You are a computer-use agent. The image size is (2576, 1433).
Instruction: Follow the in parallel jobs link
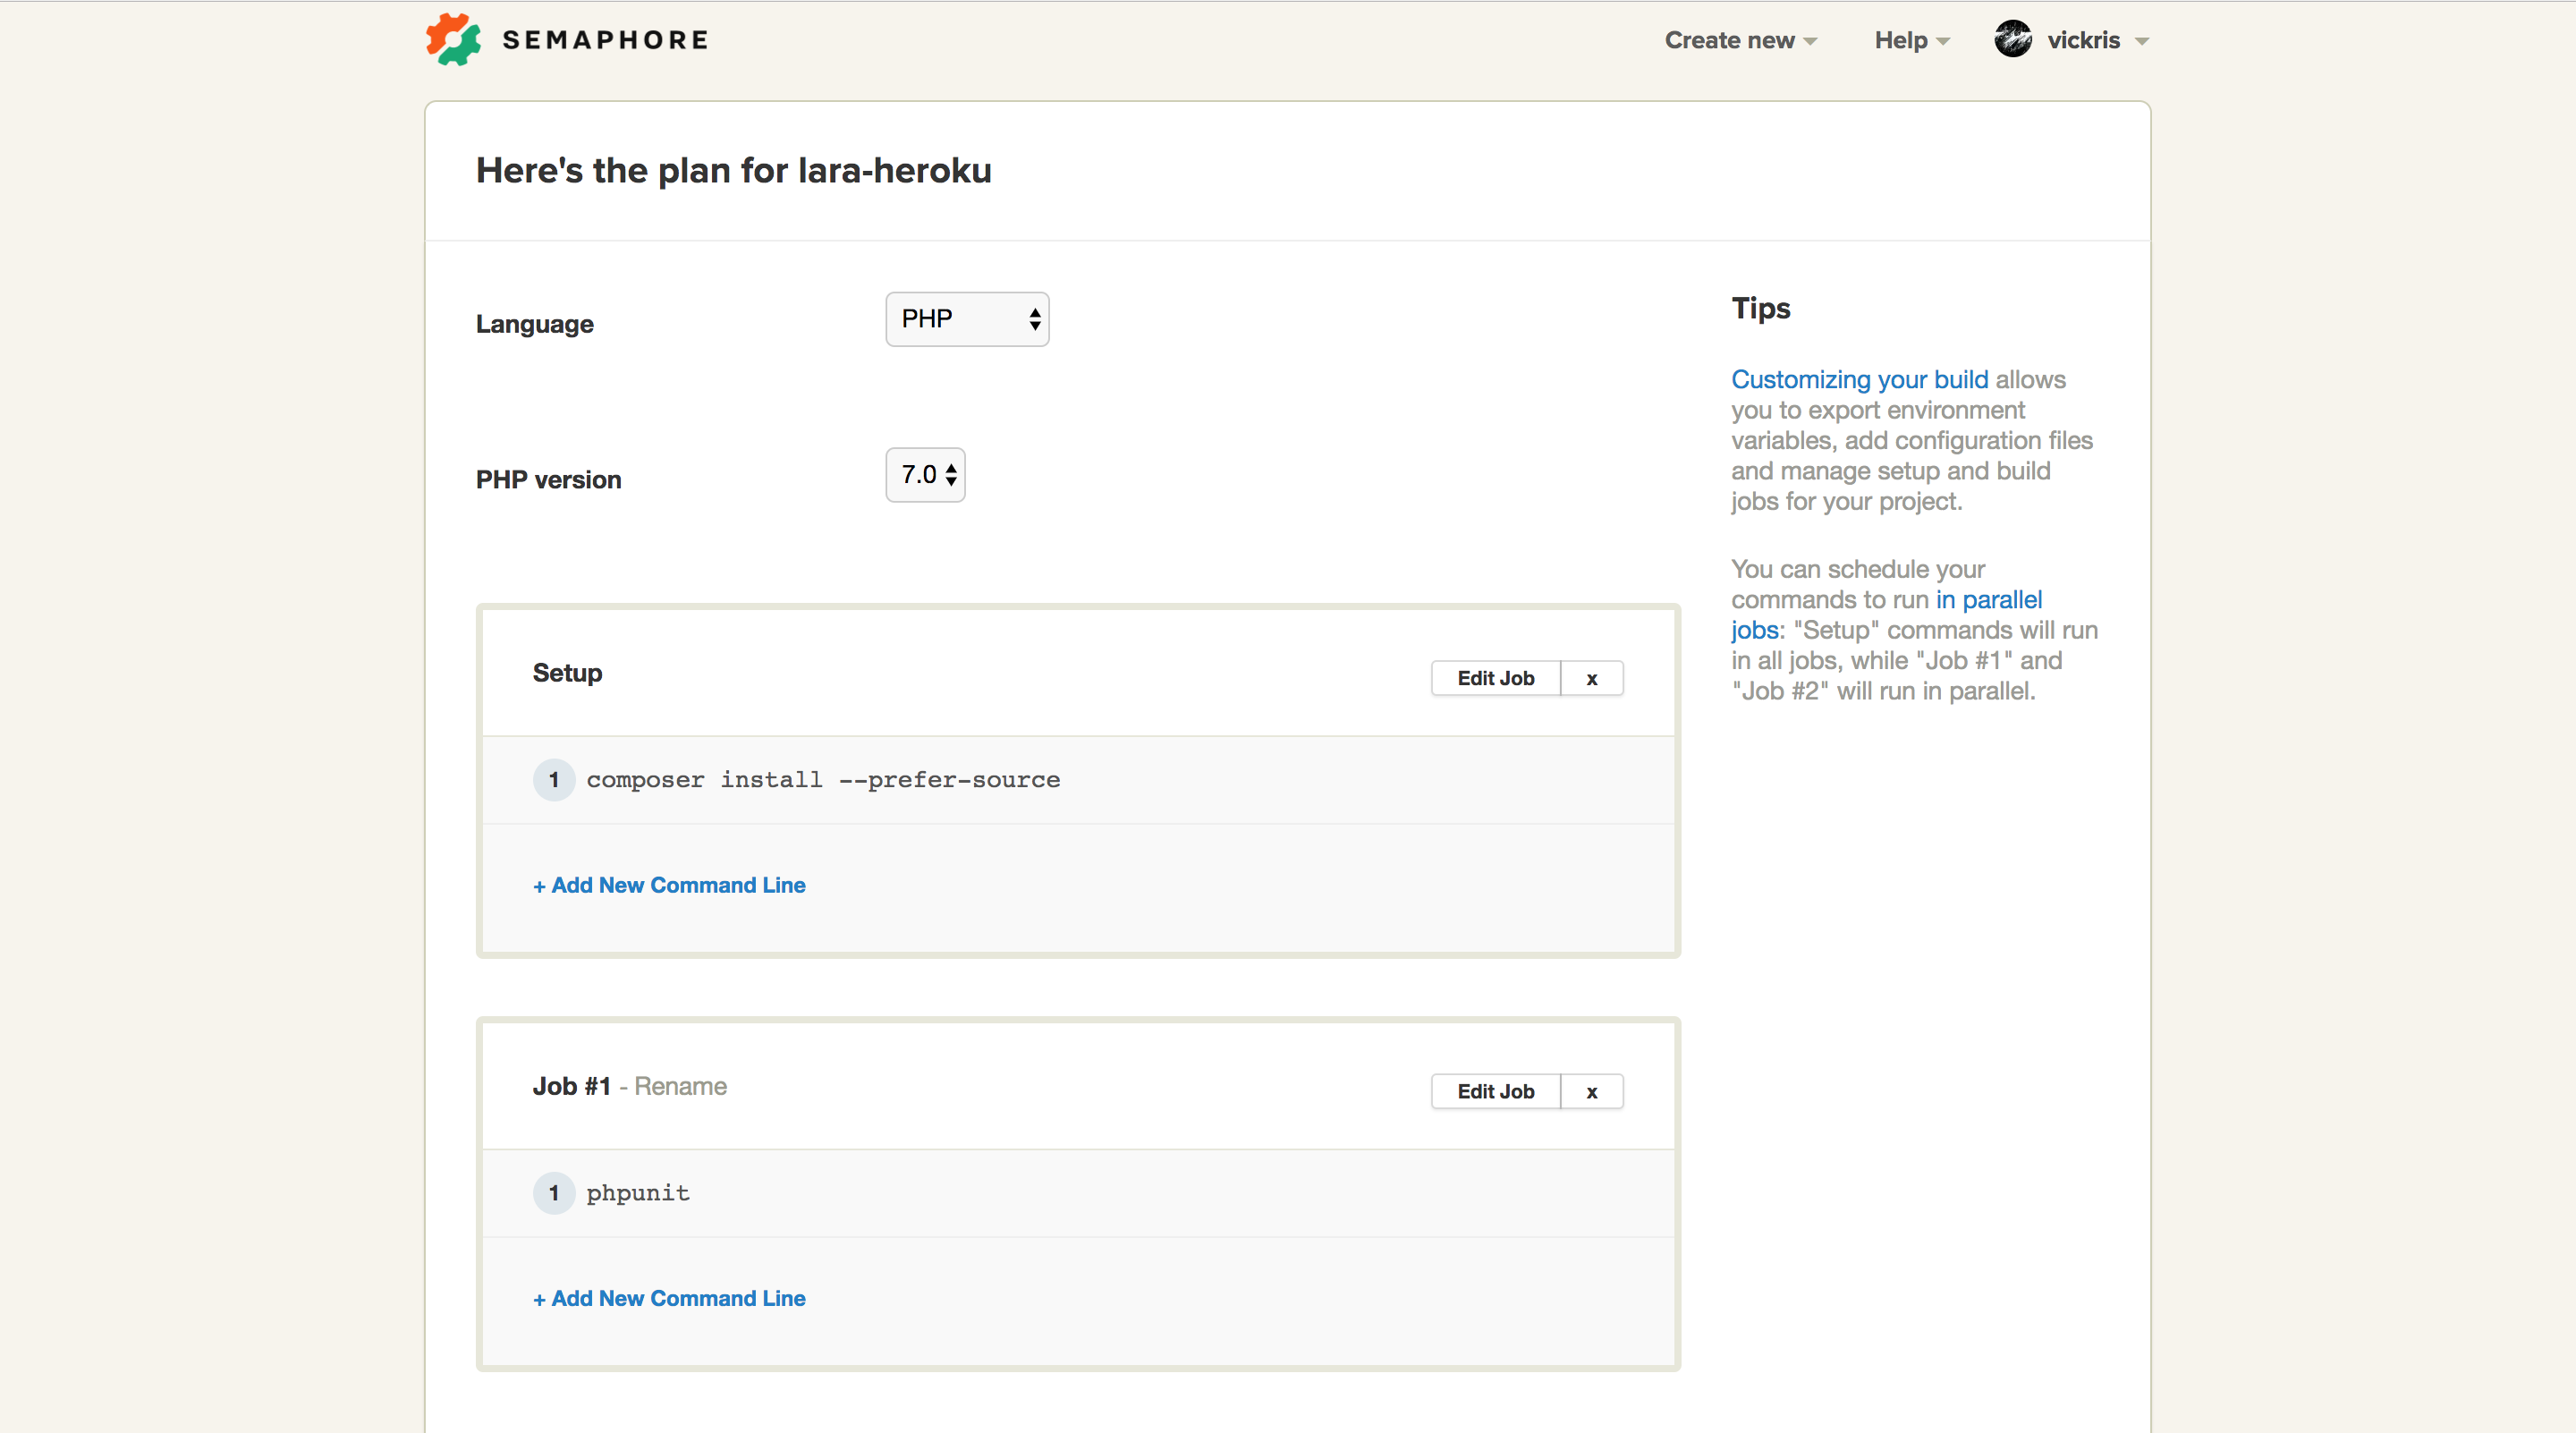pyautogui.click(x=1988, y=600)
